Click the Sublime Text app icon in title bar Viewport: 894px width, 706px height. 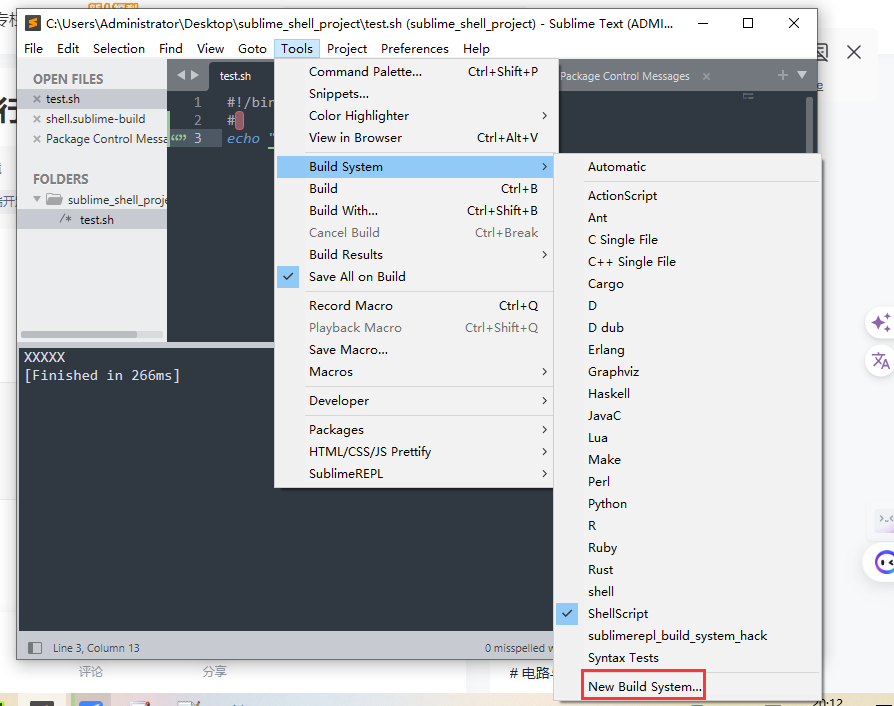33,23
